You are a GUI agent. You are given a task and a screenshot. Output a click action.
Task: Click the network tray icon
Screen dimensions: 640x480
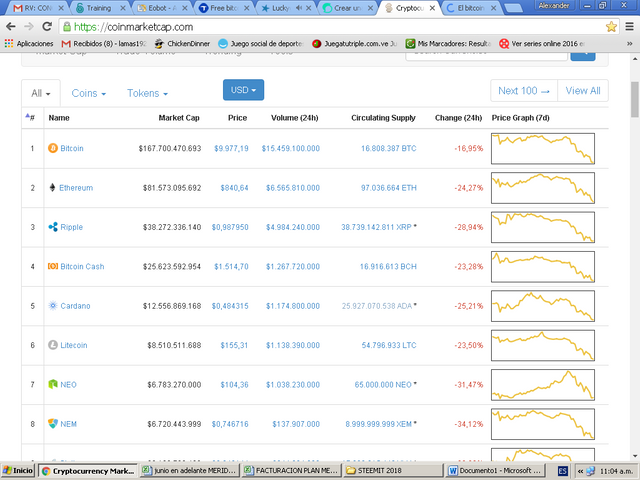pos(590,471)
